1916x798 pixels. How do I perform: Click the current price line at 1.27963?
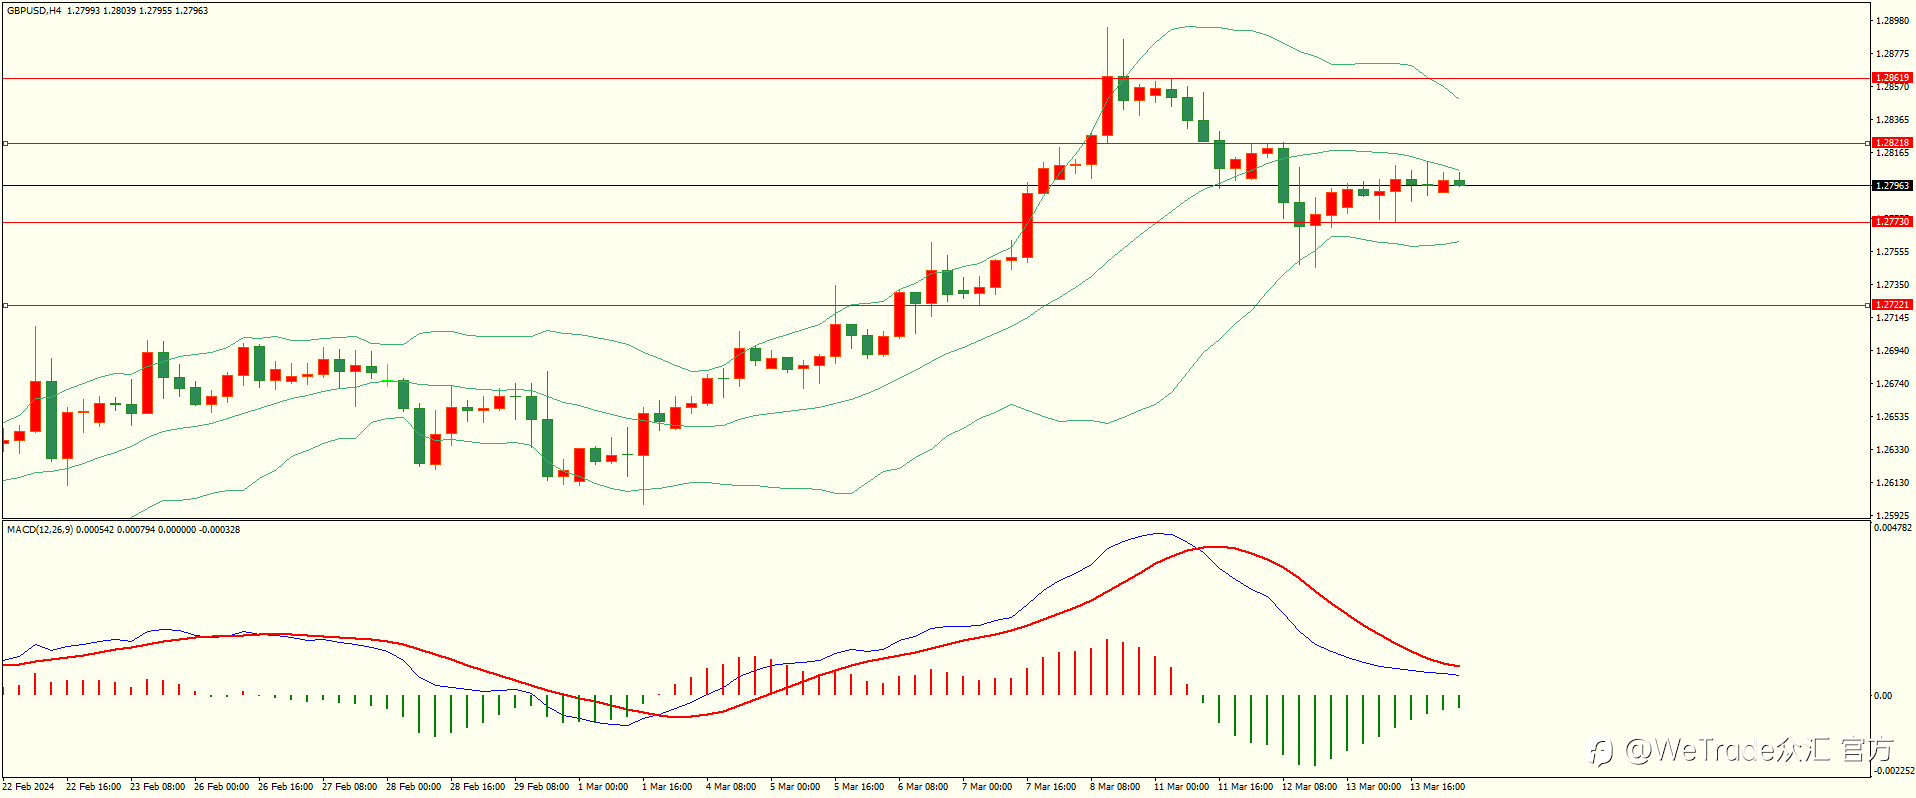pos(935,185)
